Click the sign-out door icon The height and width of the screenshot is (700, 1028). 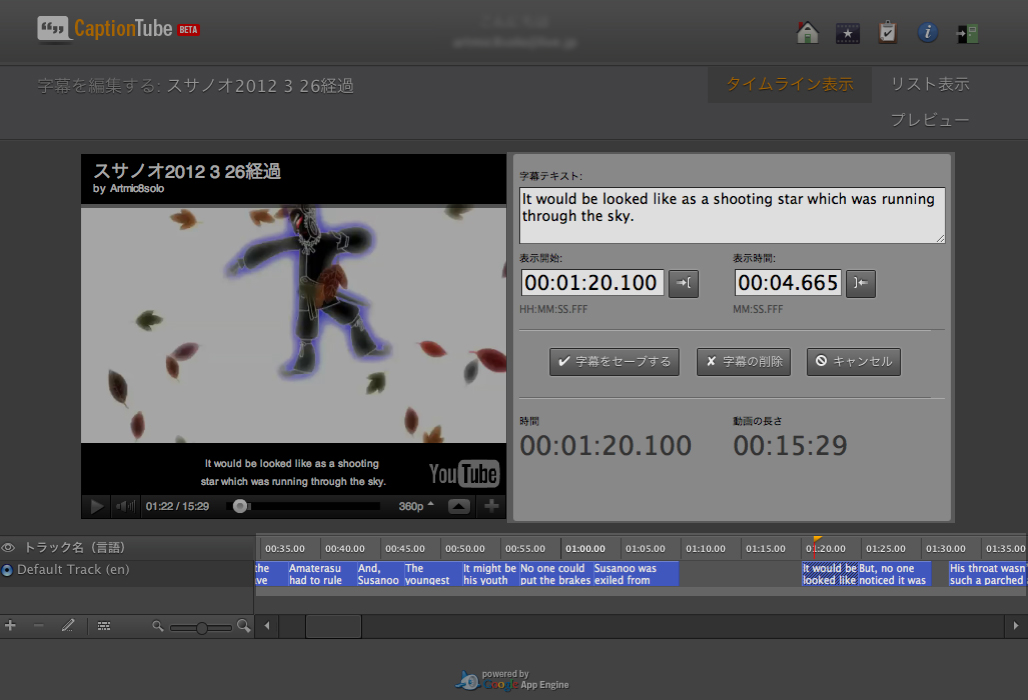click(x=967, y=33)
